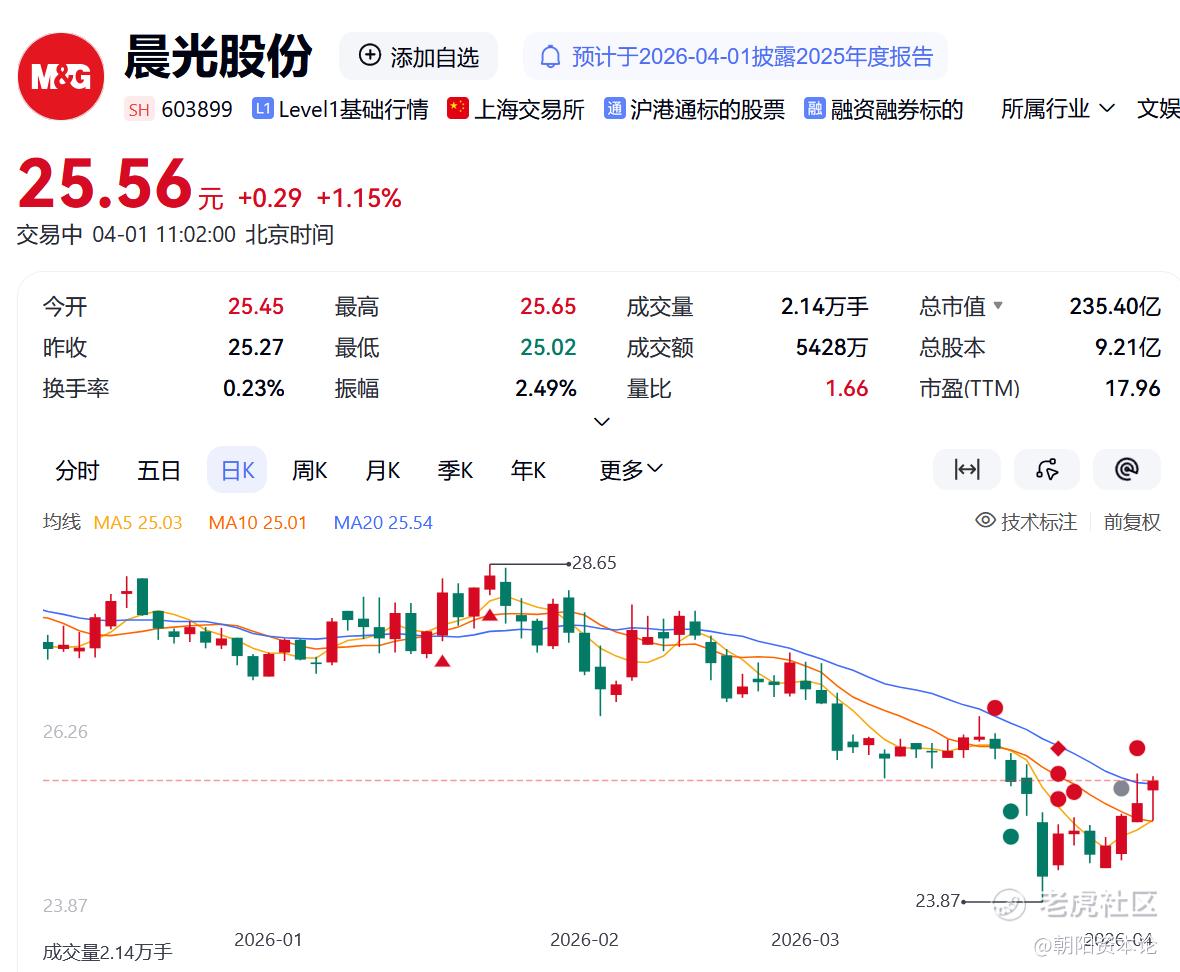
Task: Click the 均线 indicator label
Action: tap(62, 522)
